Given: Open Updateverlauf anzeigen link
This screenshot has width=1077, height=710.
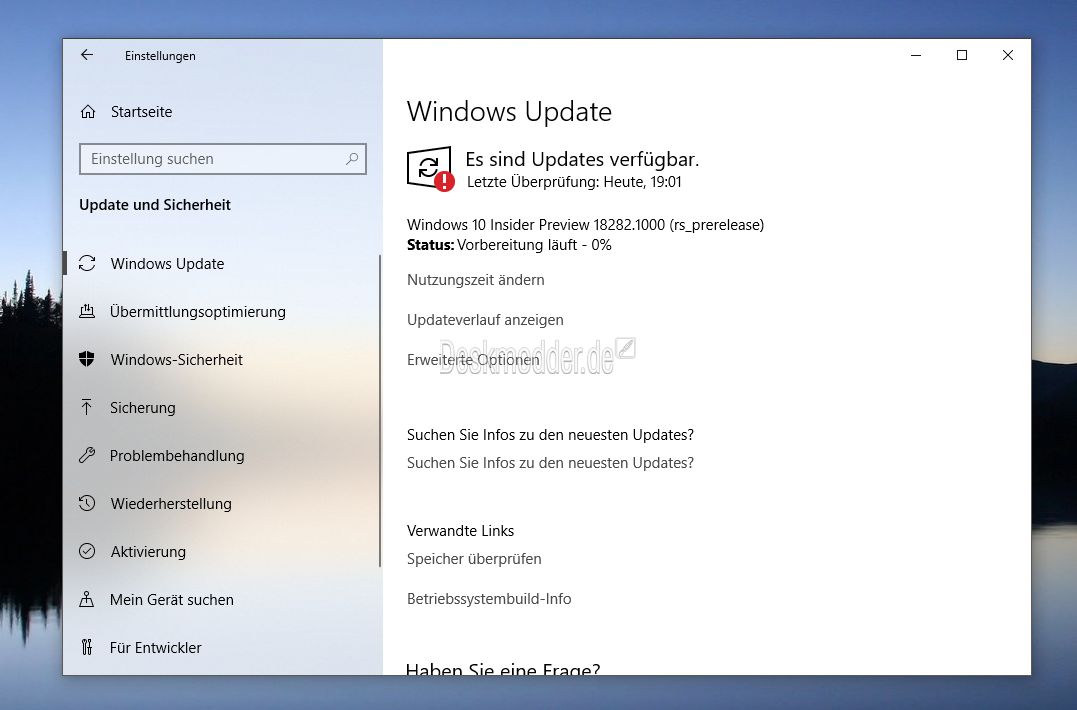Looking at the screenshot, I should tap(485, 320).
